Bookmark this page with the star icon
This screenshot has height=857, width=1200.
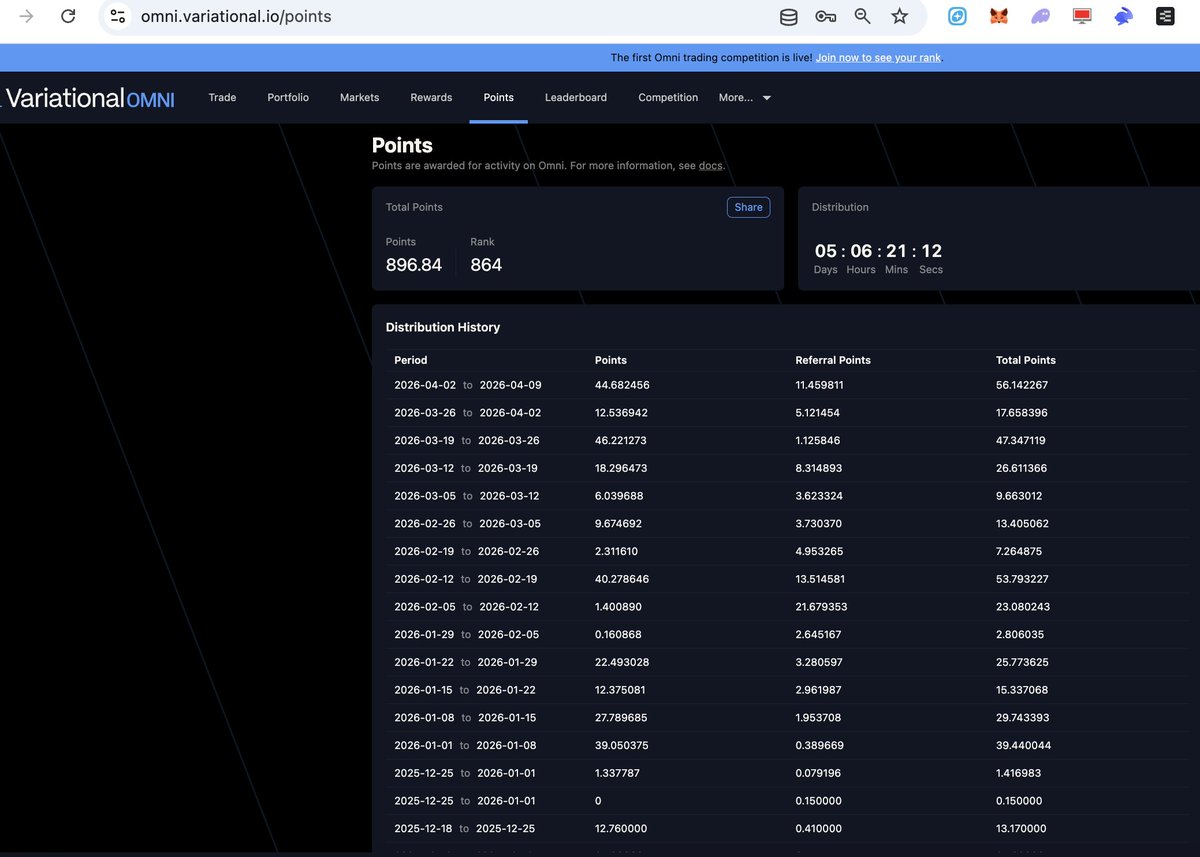[x=899, y=16]
